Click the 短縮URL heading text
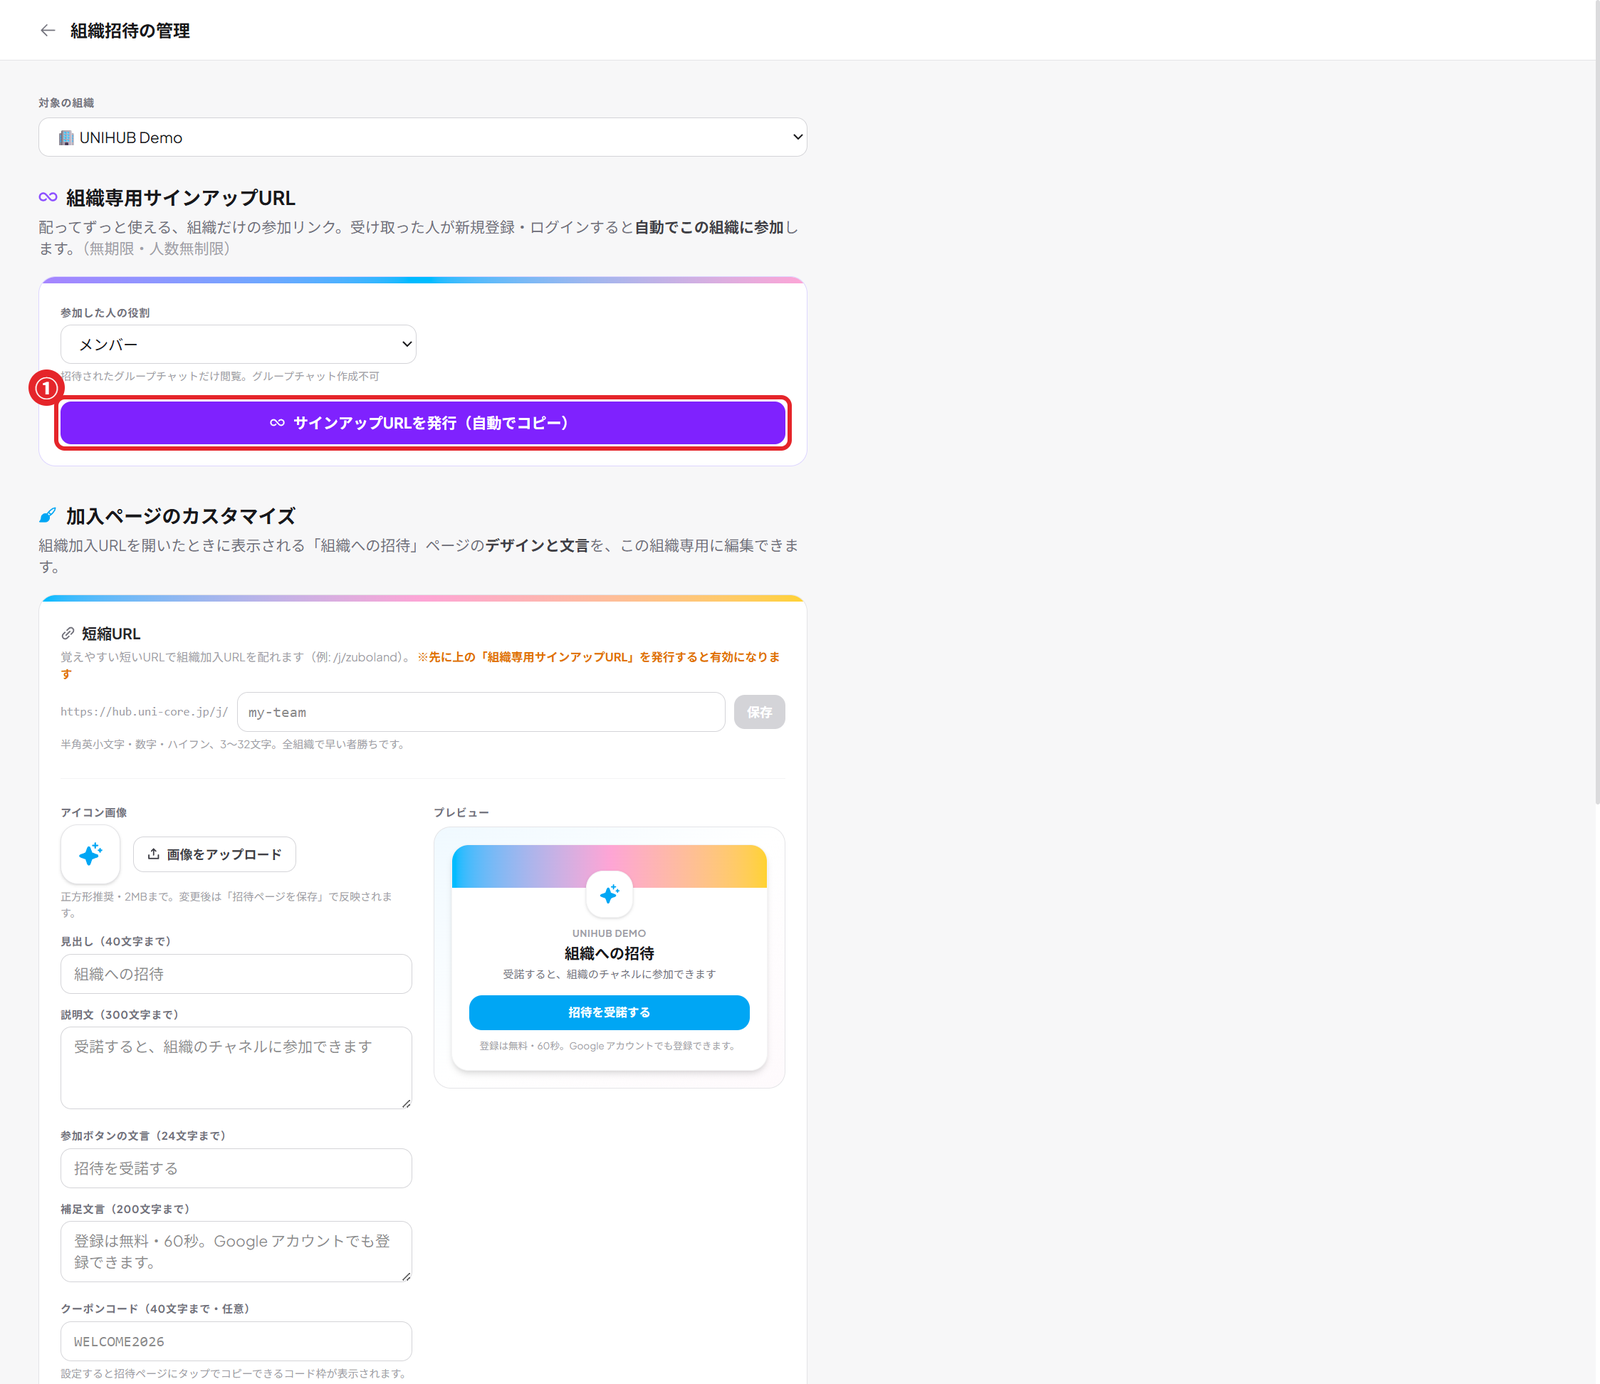Screen dimensions: 1600x1384 pos(111,633)
